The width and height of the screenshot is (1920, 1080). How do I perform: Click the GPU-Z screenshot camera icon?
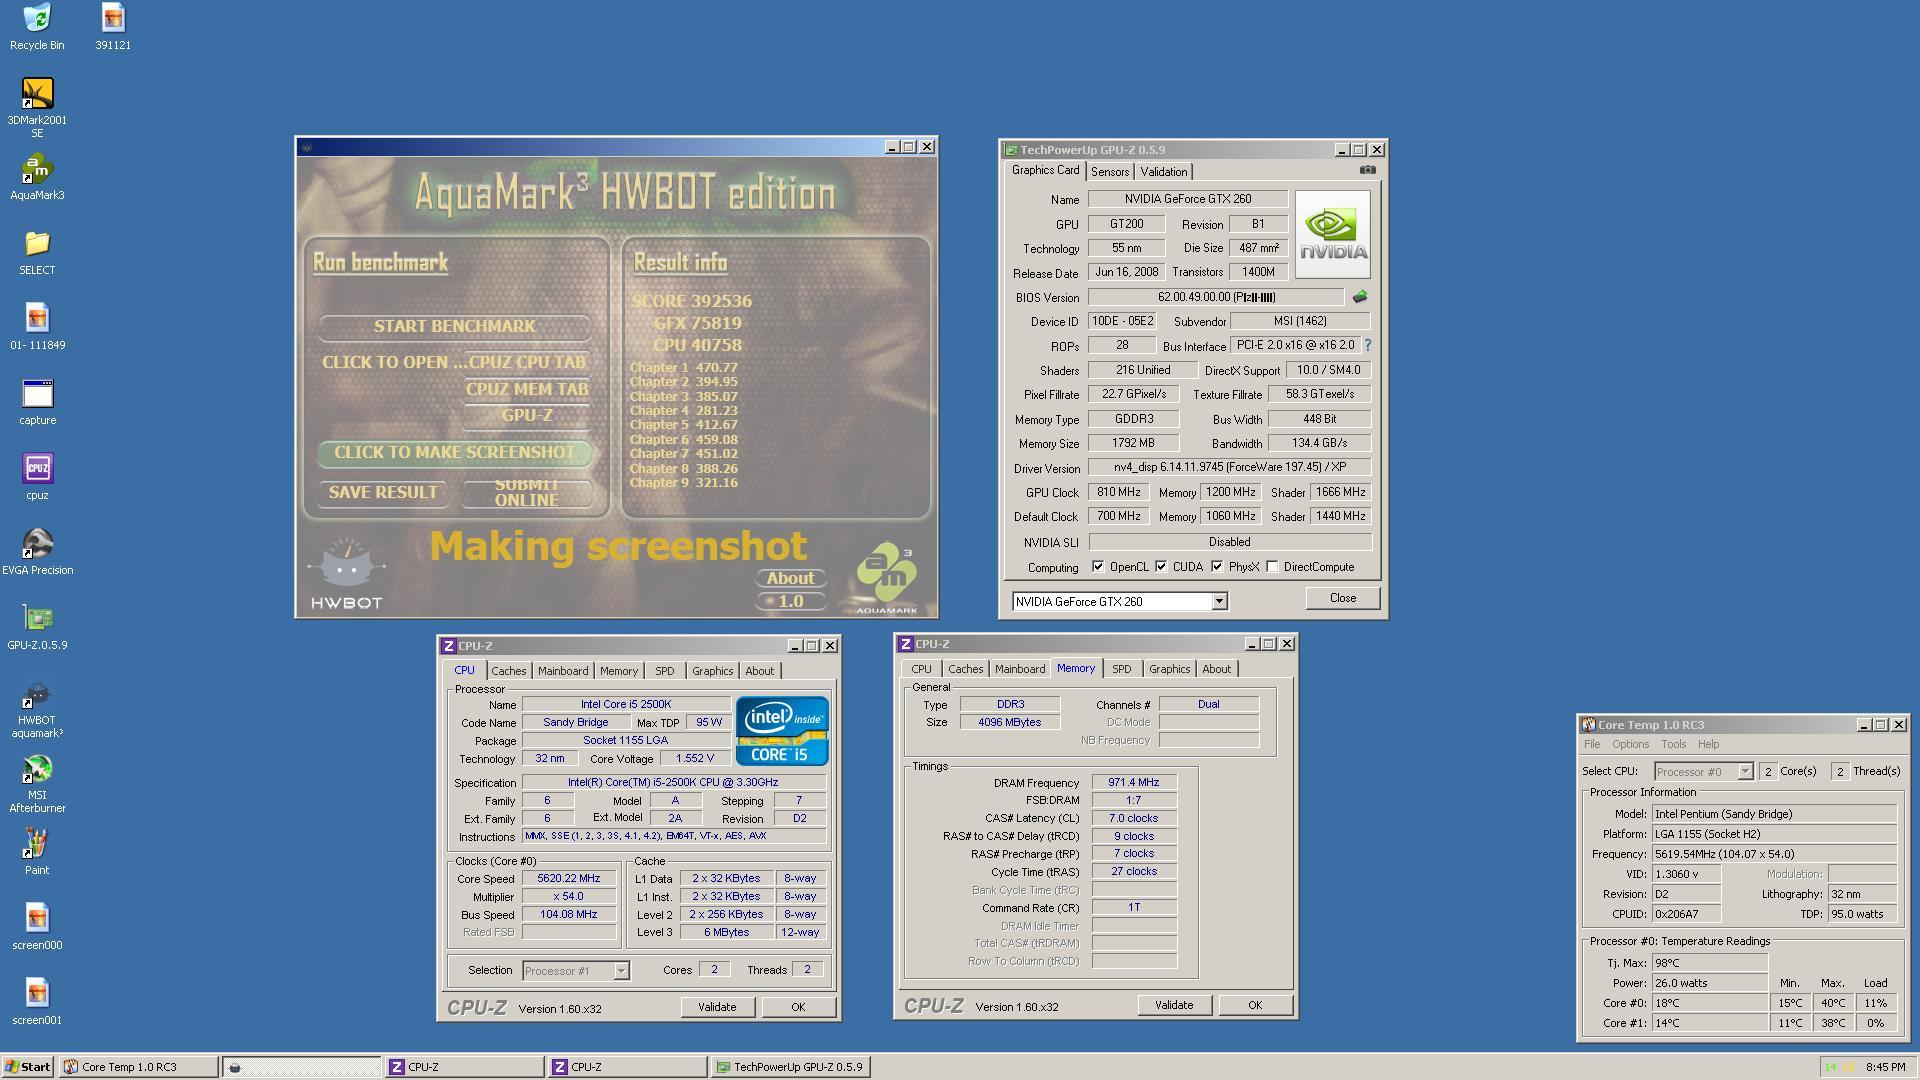coord(1367,170)
